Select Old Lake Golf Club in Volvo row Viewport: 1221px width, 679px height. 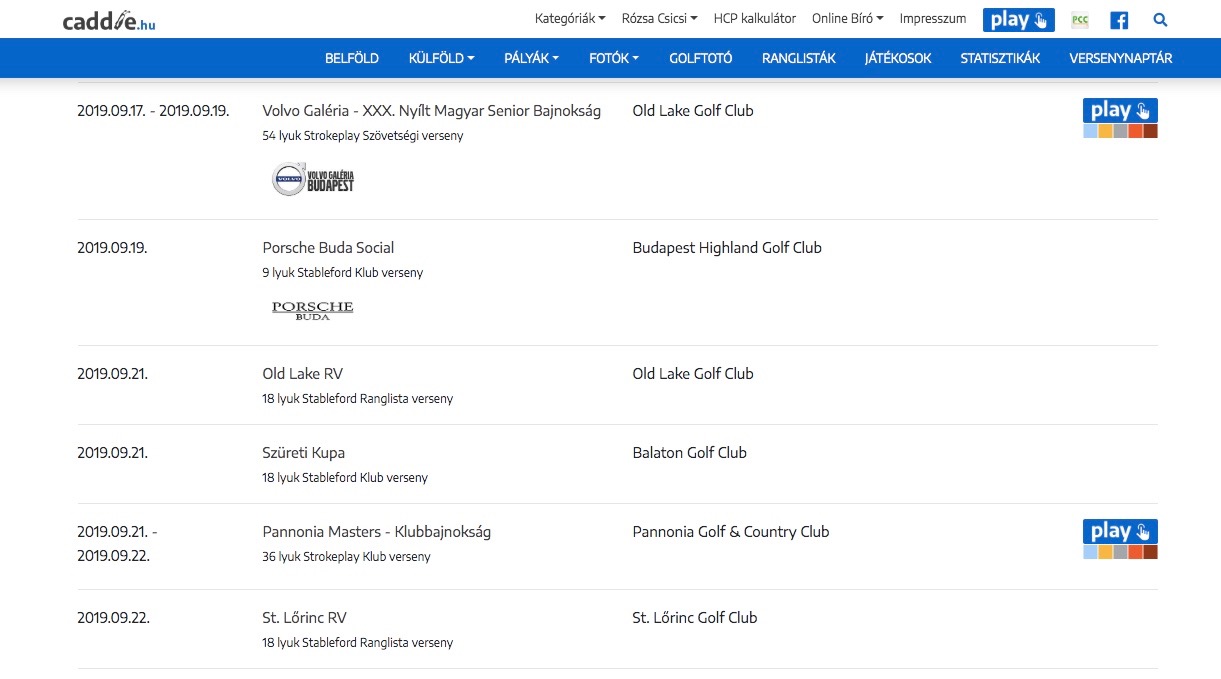pyautogui.click(x=693, y=111)
